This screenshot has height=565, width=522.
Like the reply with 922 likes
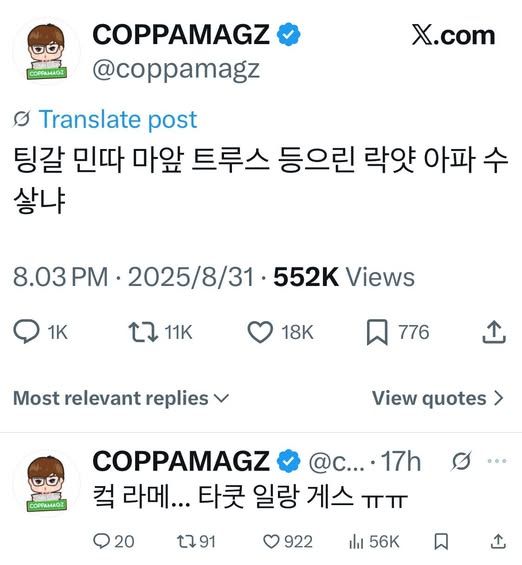click(271, 542)
